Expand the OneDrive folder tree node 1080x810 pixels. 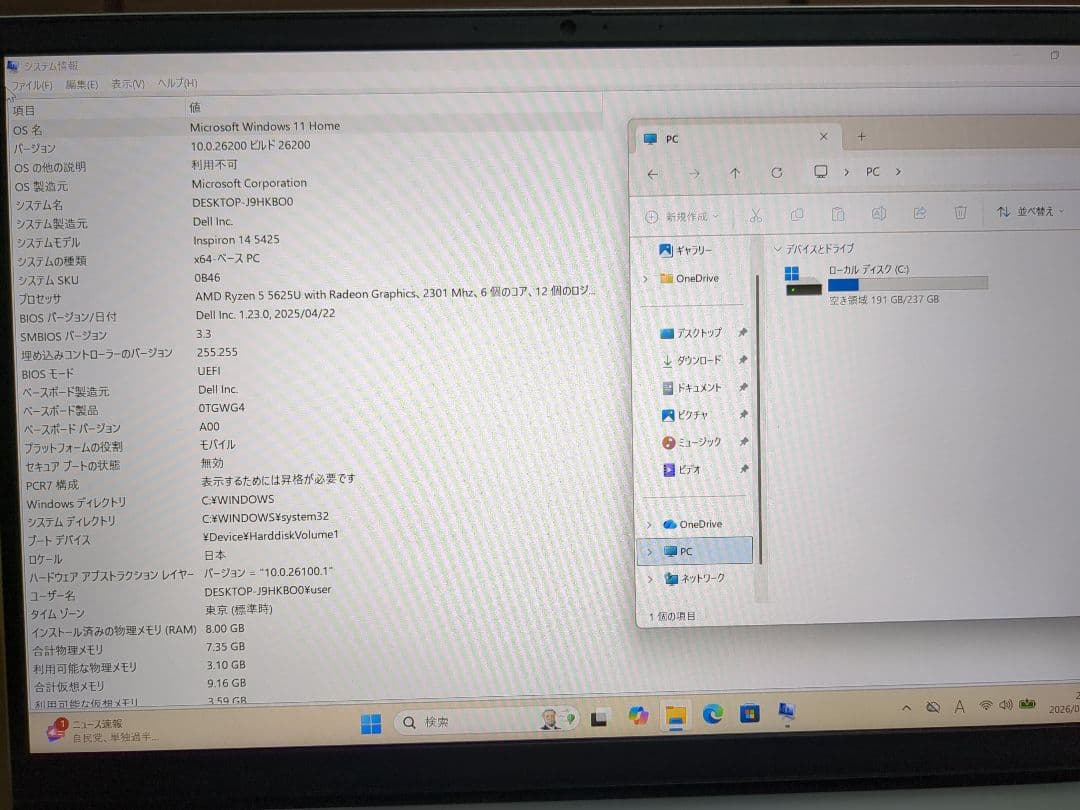pos(646,279)
